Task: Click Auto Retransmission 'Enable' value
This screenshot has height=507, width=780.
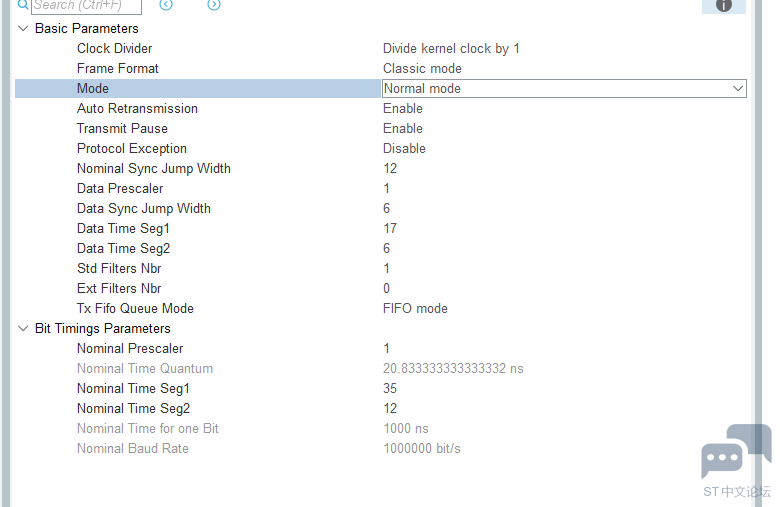Action: 402,108
